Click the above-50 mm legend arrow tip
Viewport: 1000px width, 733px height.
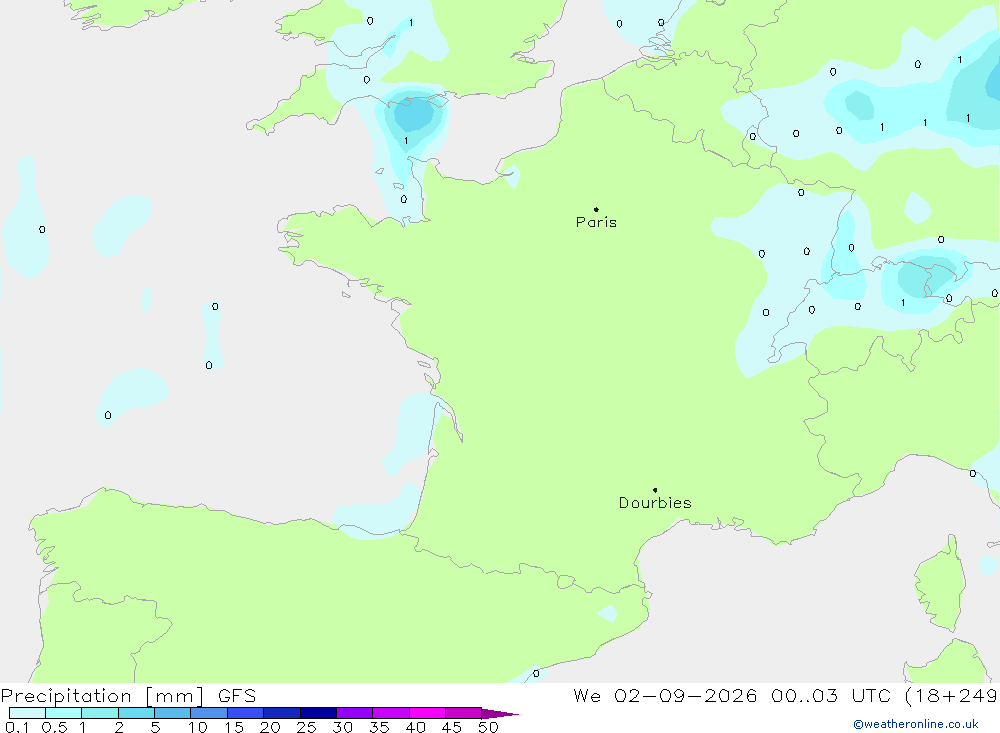[500, 714]
